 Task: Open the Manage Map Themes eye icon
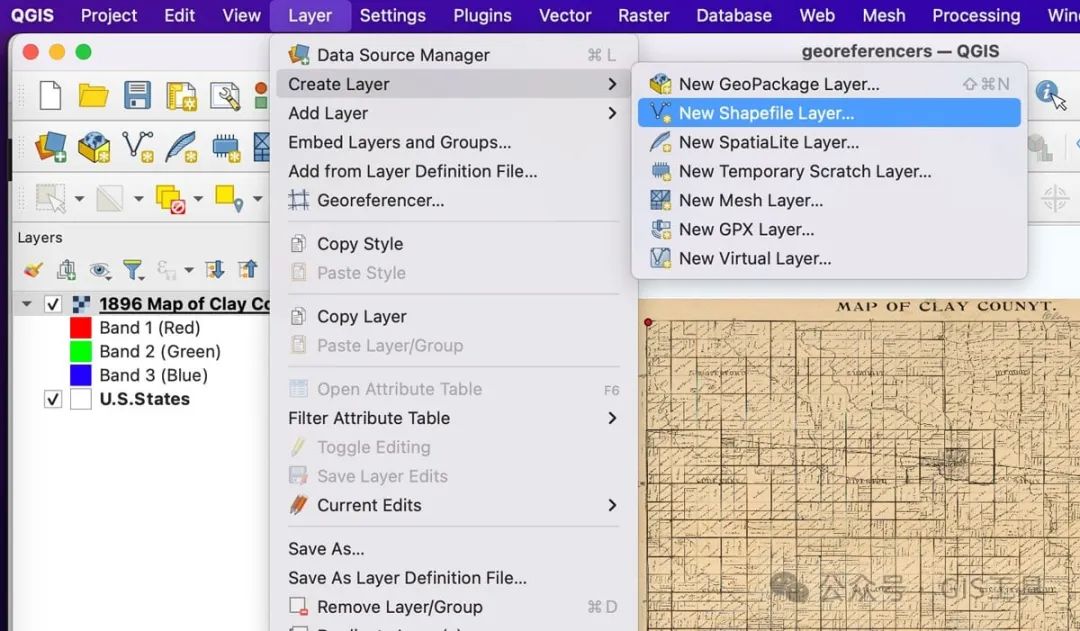[x=100, y=270]
